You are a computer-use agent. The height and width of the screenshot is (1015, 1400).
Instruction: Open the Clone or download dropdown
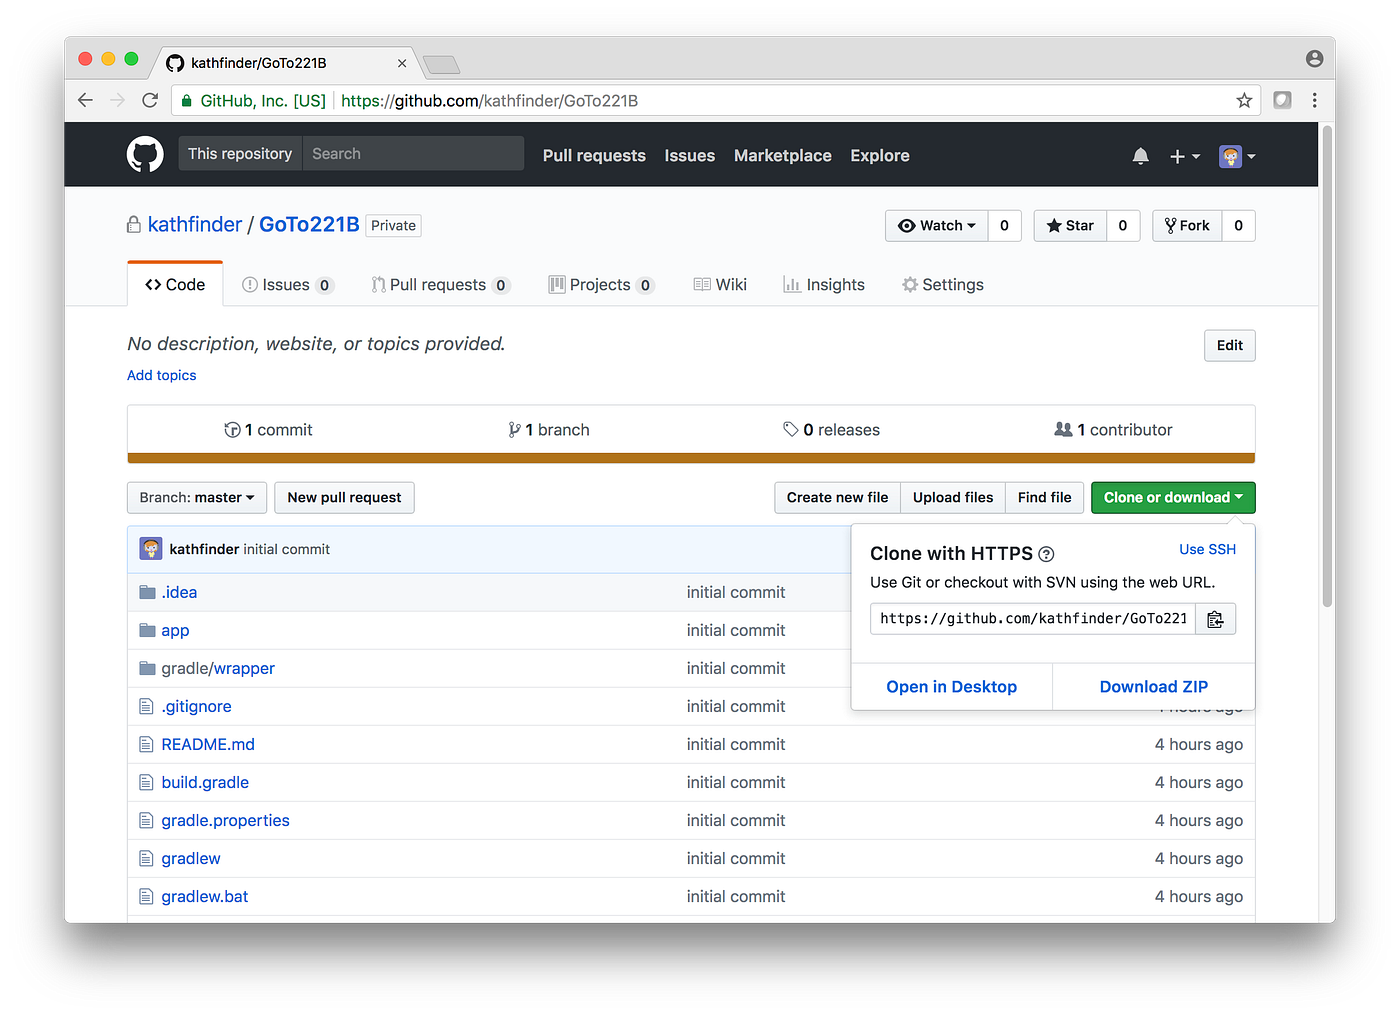tap(1172, 497)
